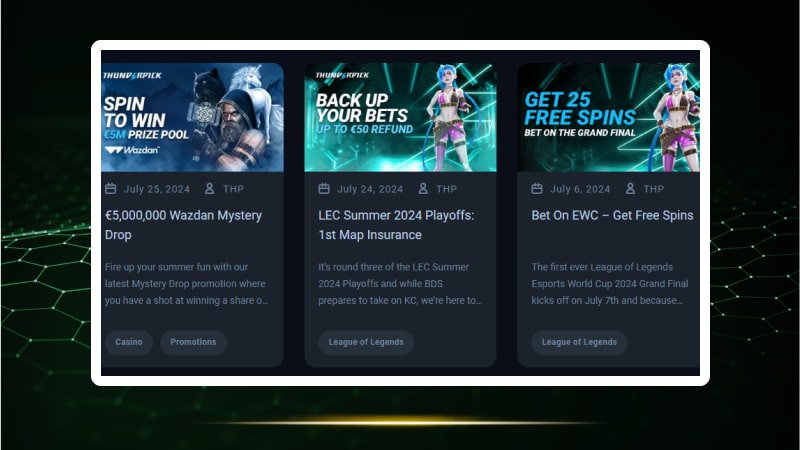Open the €5,000,000 Wazdan Mystery Drop article
The image size is (800, 450).
(x=183, y=225)
